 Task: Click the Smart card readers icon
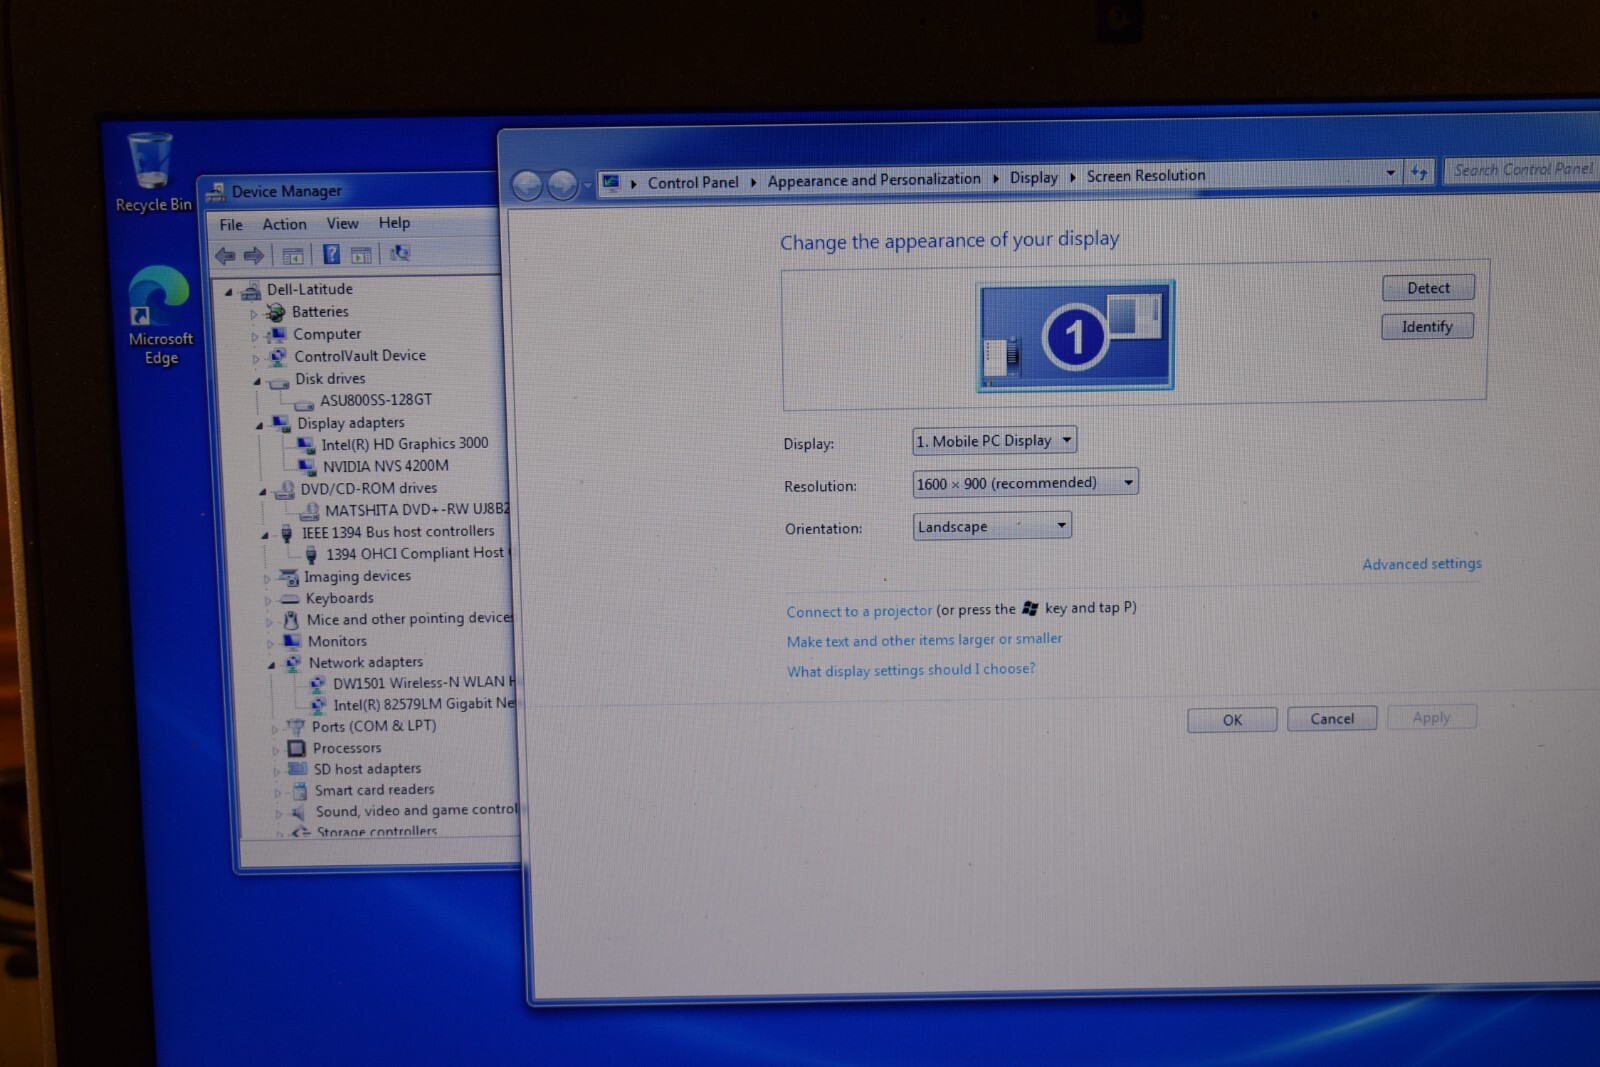(299, 791)
